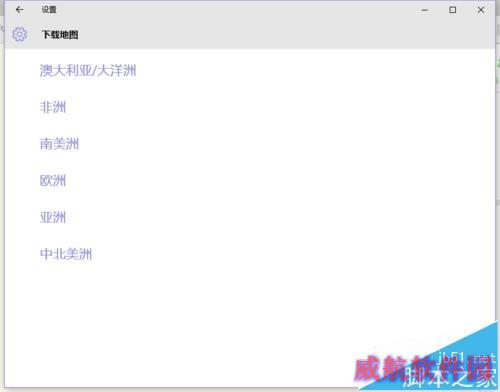Click the red 威航软件园 watermark
Viewport: 500px width, 392px height.
[423, 368]
